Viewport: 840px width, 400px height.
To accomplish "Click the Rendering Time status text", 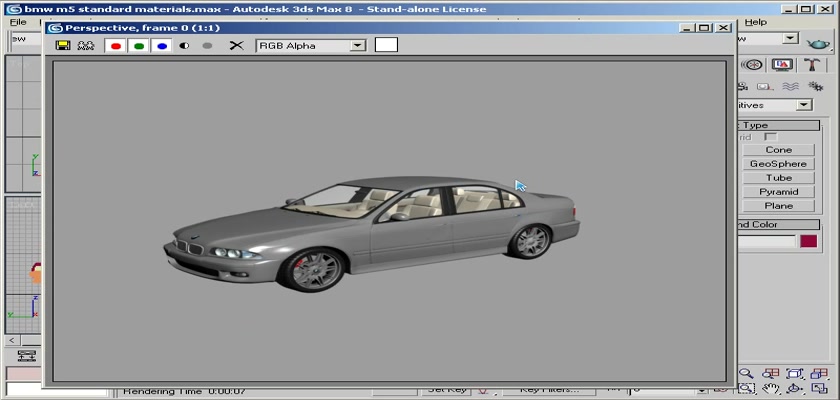I will (x=184, y=392).
